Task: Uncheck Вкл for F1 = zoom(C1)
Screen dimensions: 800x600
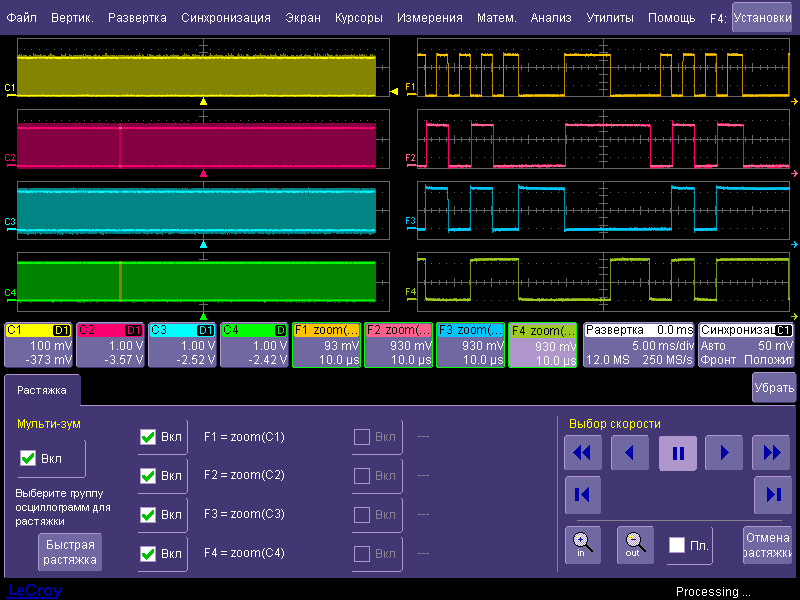Action: point(148,437)
